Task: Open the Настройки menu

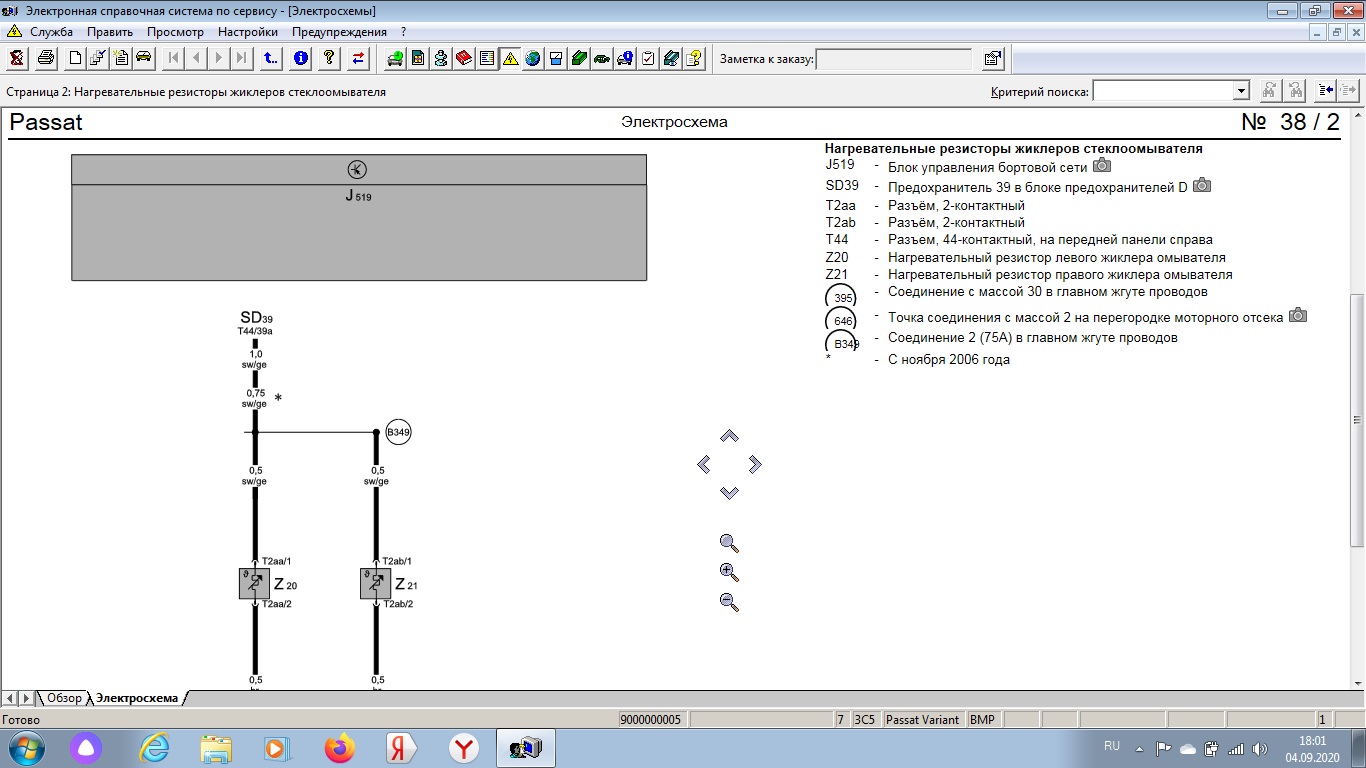Action: [247, 32]
